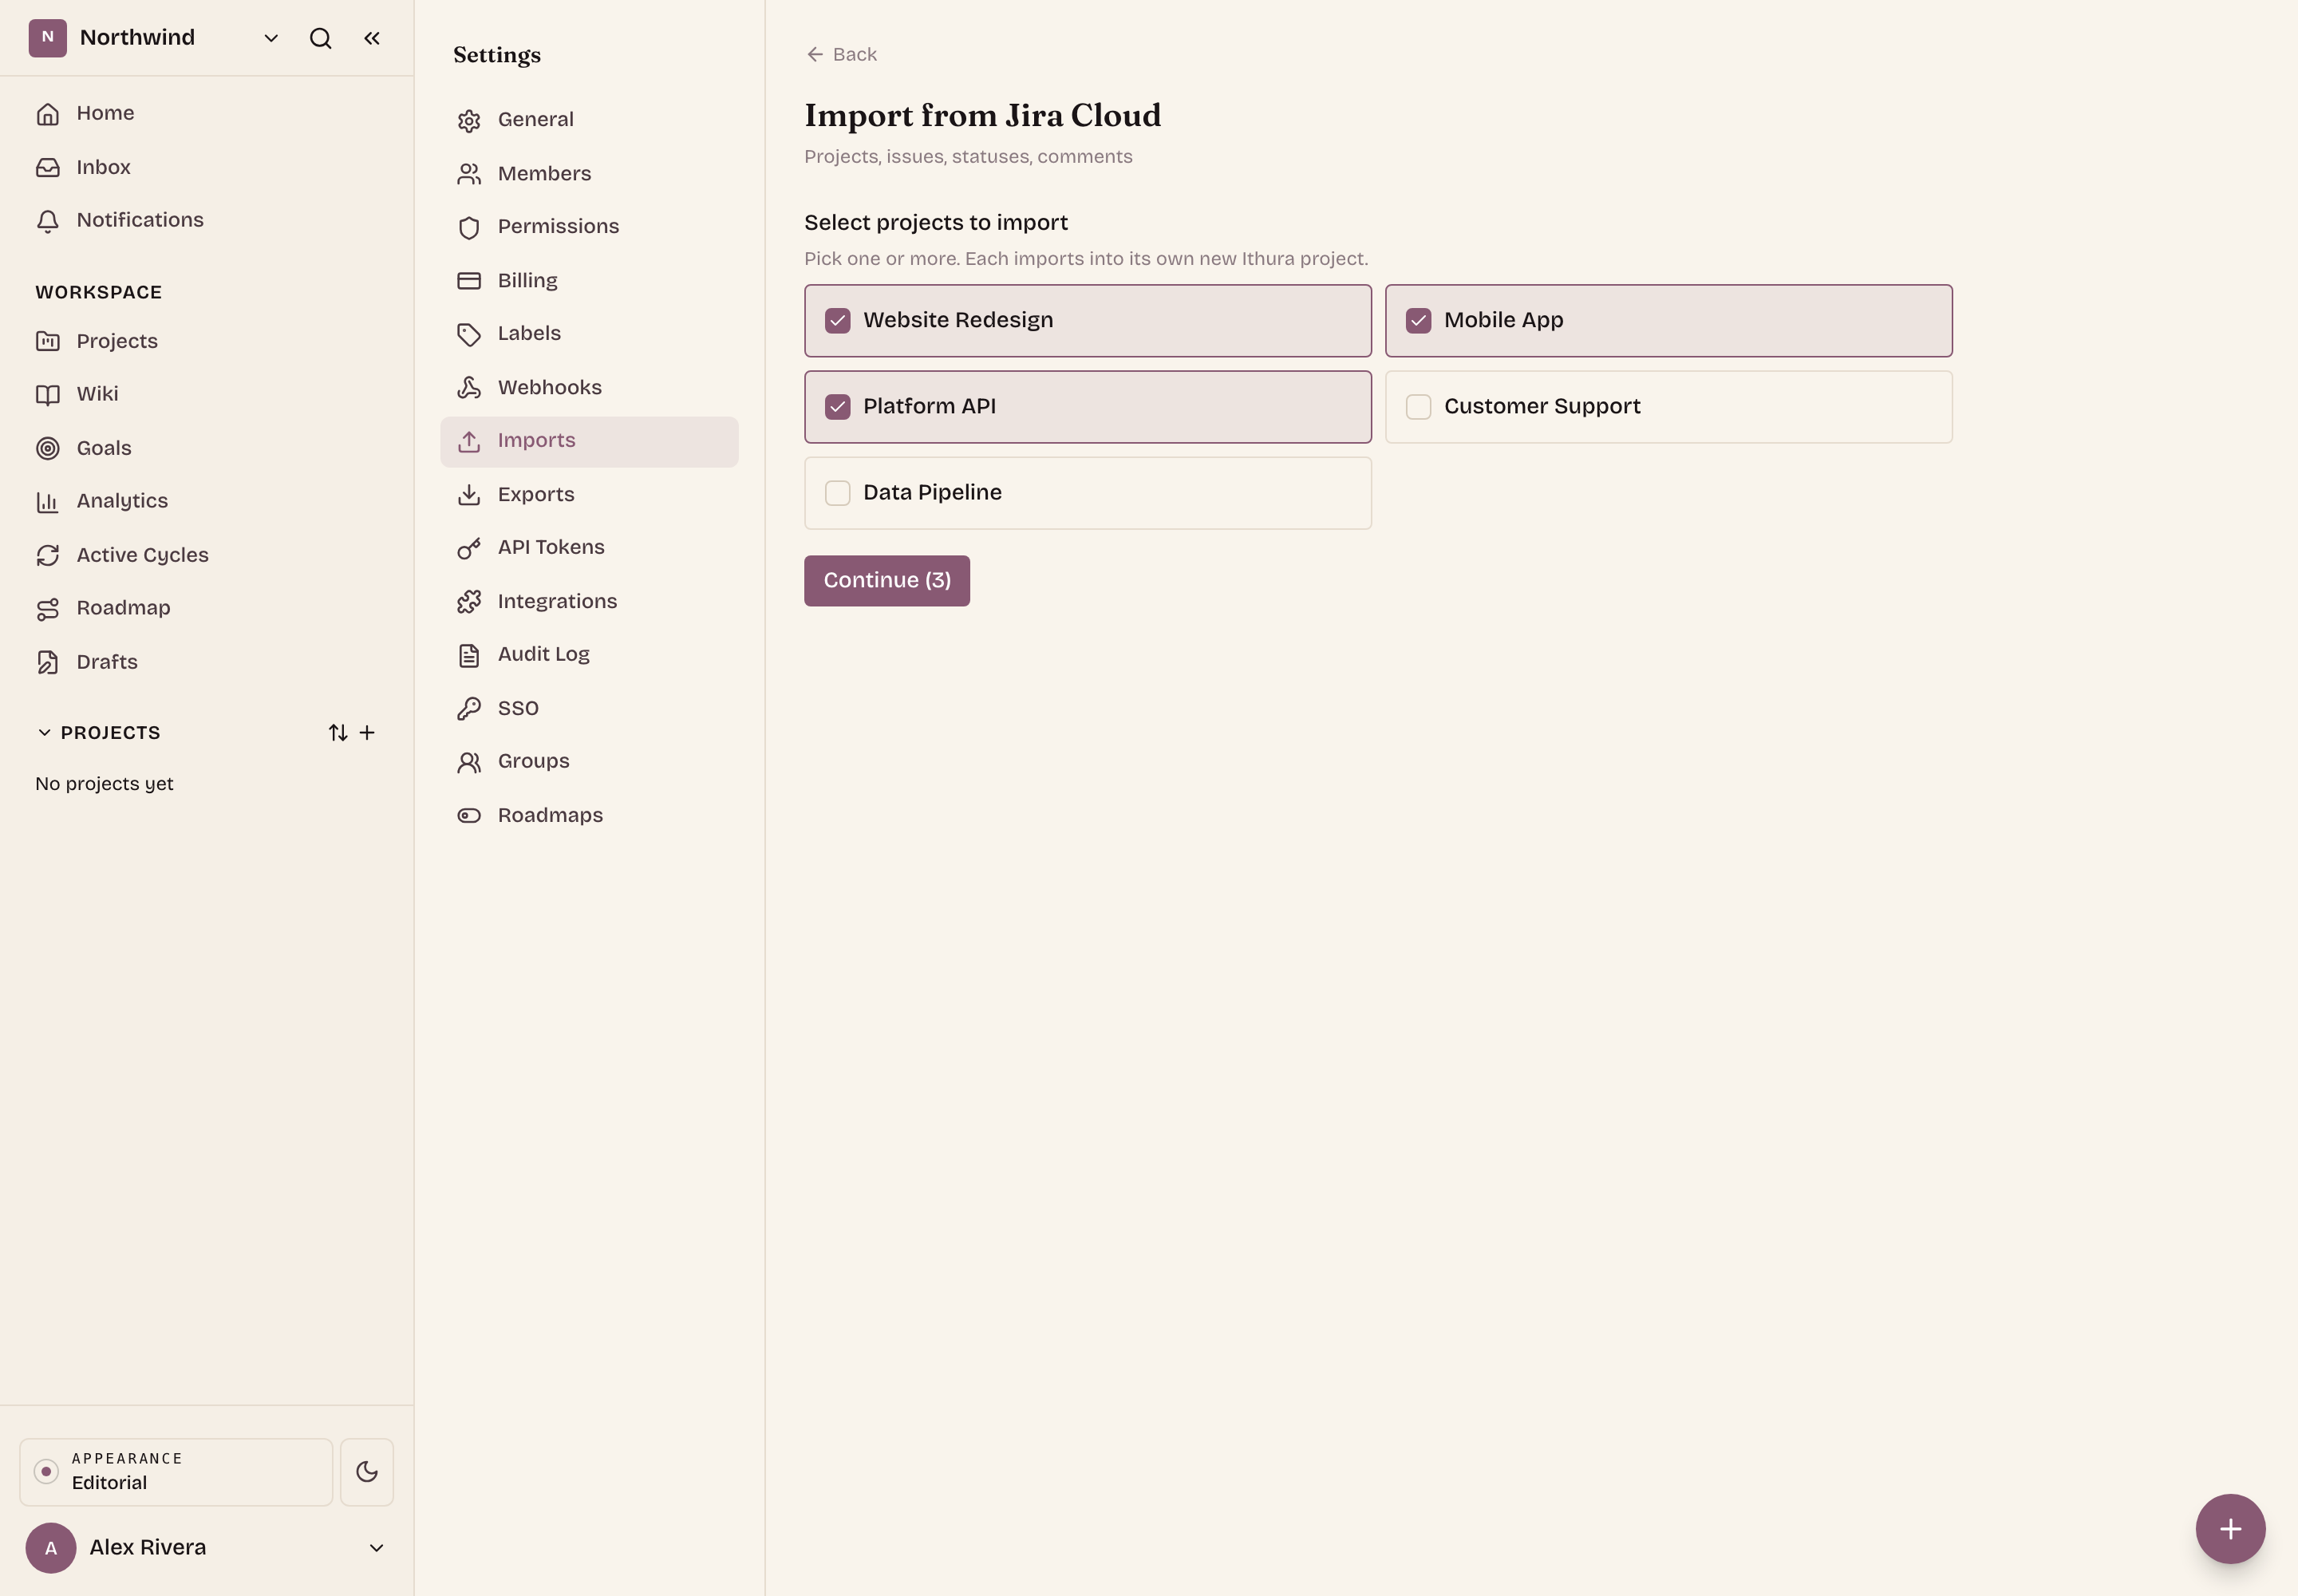Open the Active Cycles refresh icon
The image size is (2298, 1596).
tap(48, 555)
